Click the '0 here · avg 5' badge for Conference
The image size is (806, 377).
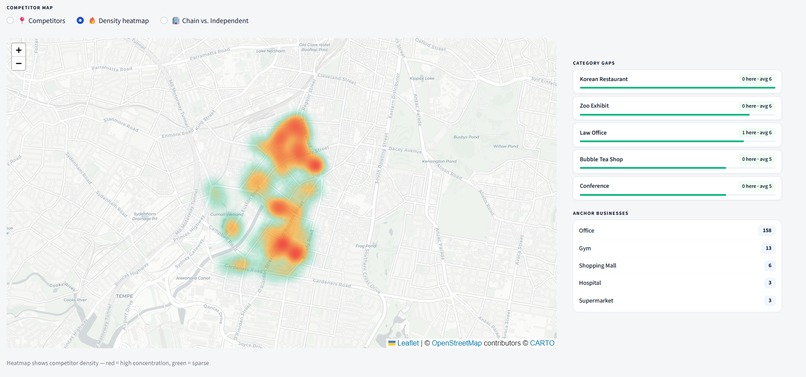point(757,186)
